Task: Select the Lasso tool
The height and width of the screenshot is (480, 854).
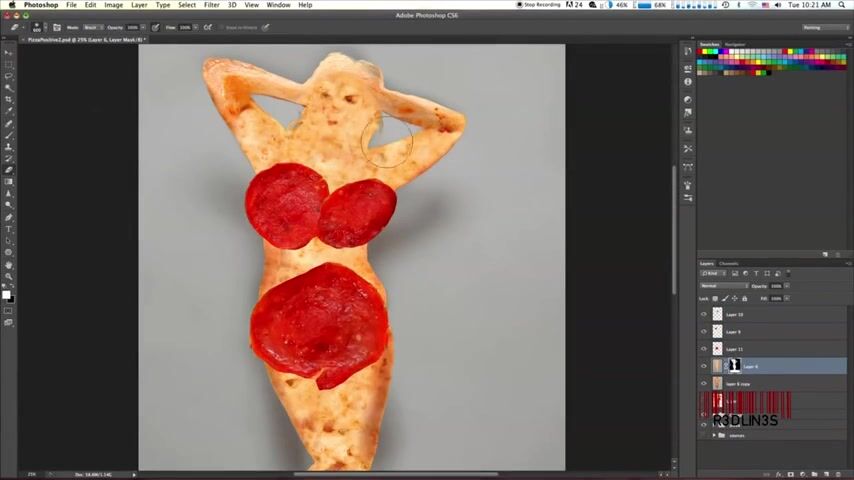Action: pyautogui.click(x=9, y=76)
